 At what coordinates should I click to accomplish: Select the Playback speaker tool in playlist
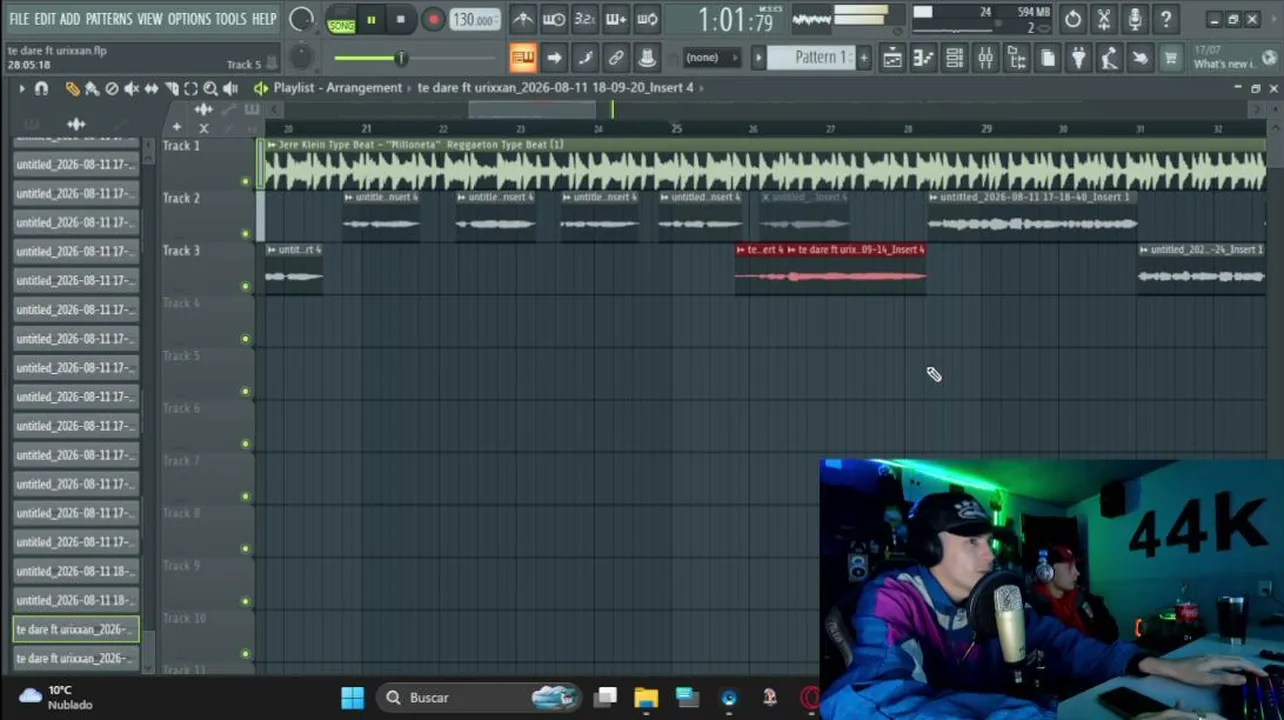click(230, 89)
